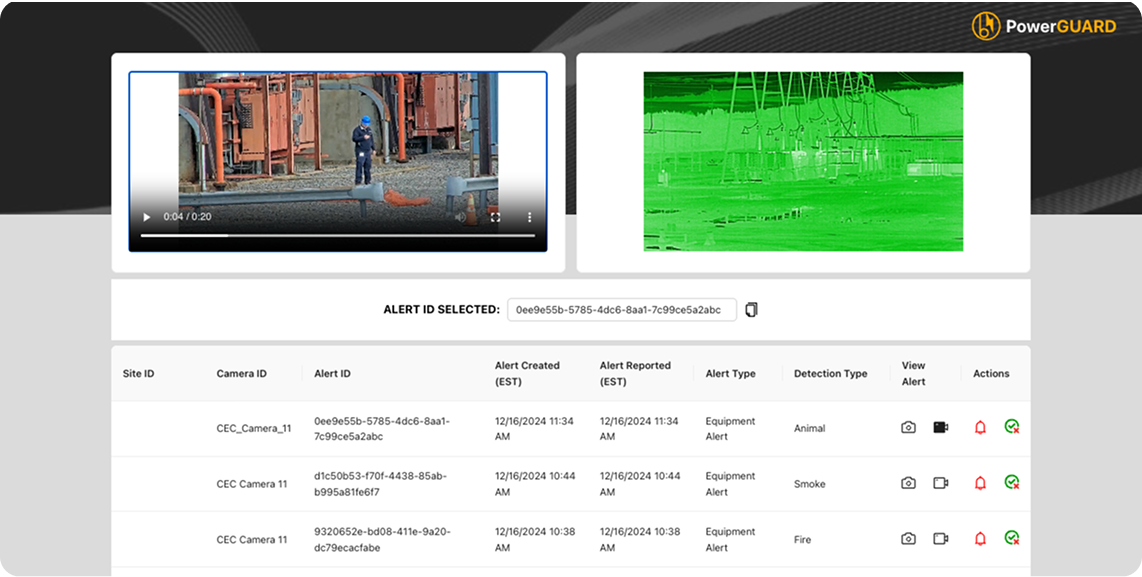This screenshot has width=1142, height=577.
Task: Click the alarm bell for Smoke alert
Action: click(x=980, y=483)
